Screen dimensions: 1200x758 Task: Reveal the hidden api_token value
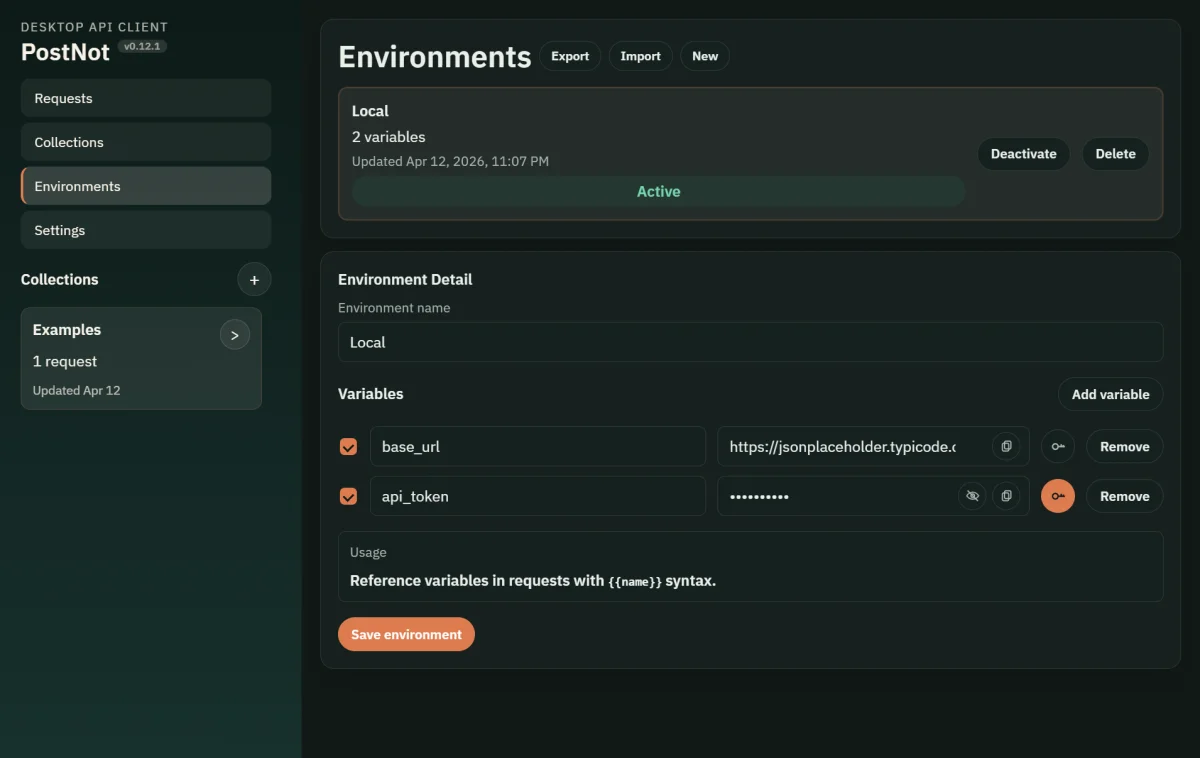coord(972,496)
